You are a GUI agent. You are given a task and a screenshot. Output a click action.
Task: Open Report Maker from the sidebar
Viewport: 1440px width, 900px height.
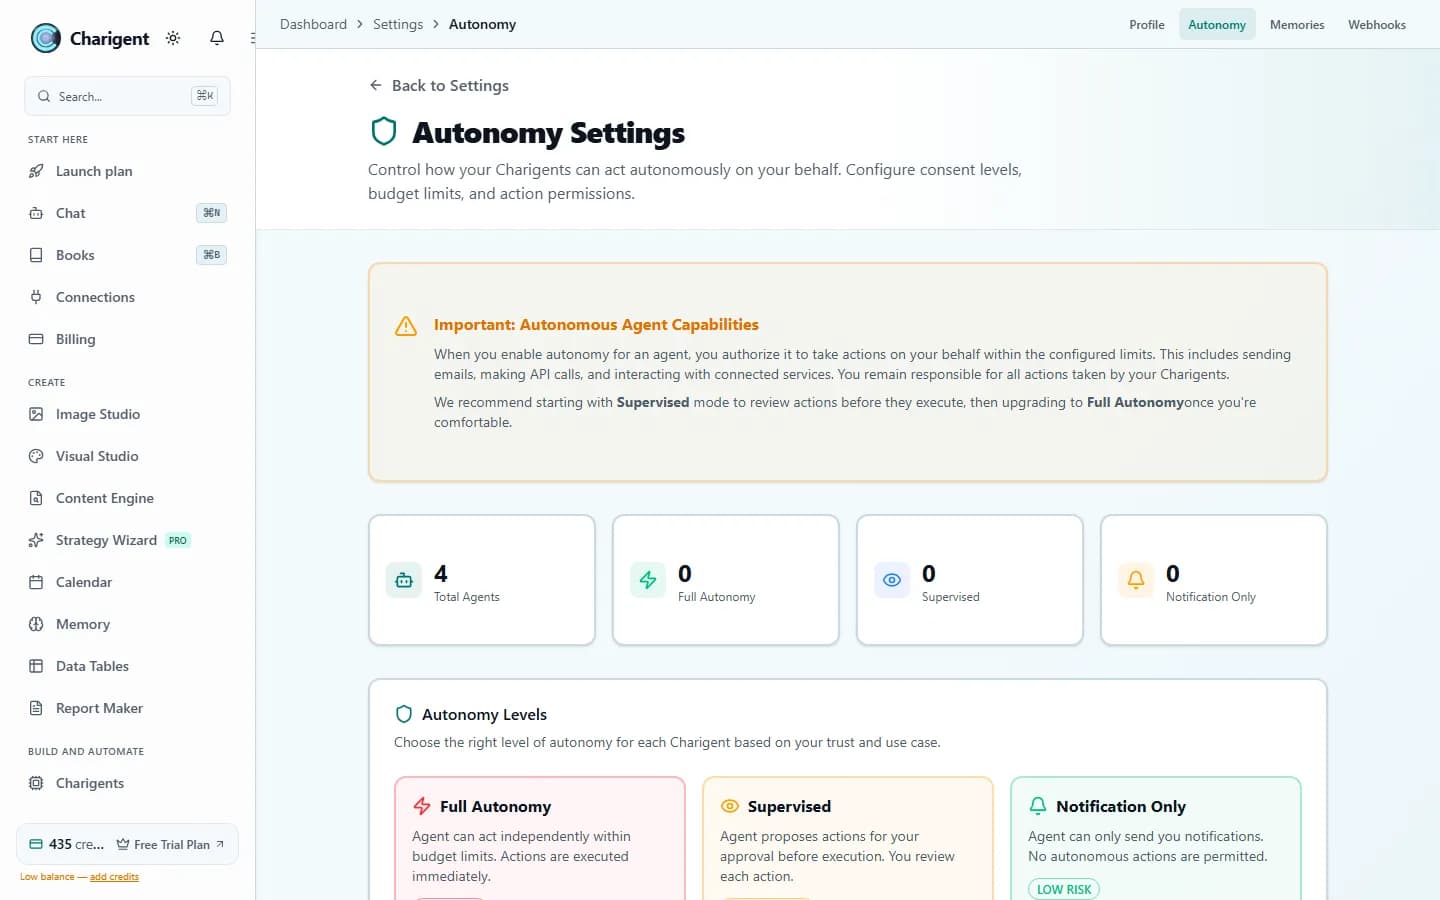pyautogui.click(x=127, y=708)
